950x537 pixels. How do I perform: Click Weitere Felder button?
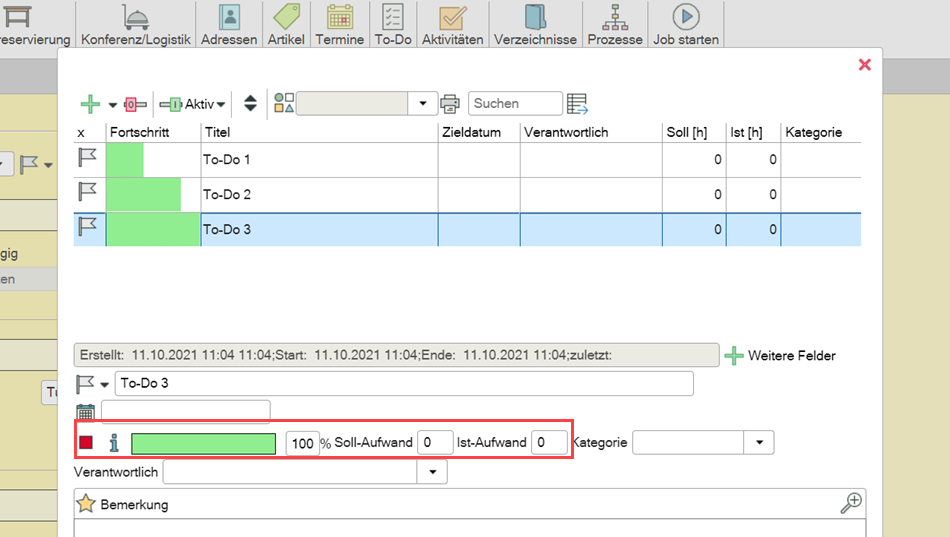780,356
